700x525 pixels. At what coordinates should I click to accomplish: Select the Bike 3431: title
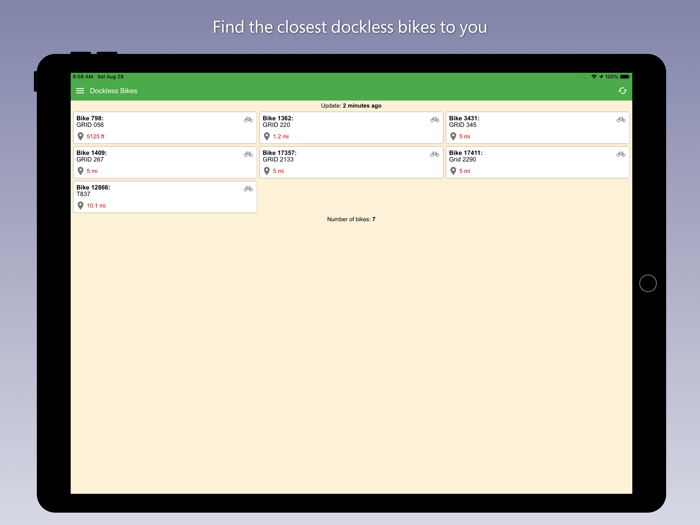[464, 118]
